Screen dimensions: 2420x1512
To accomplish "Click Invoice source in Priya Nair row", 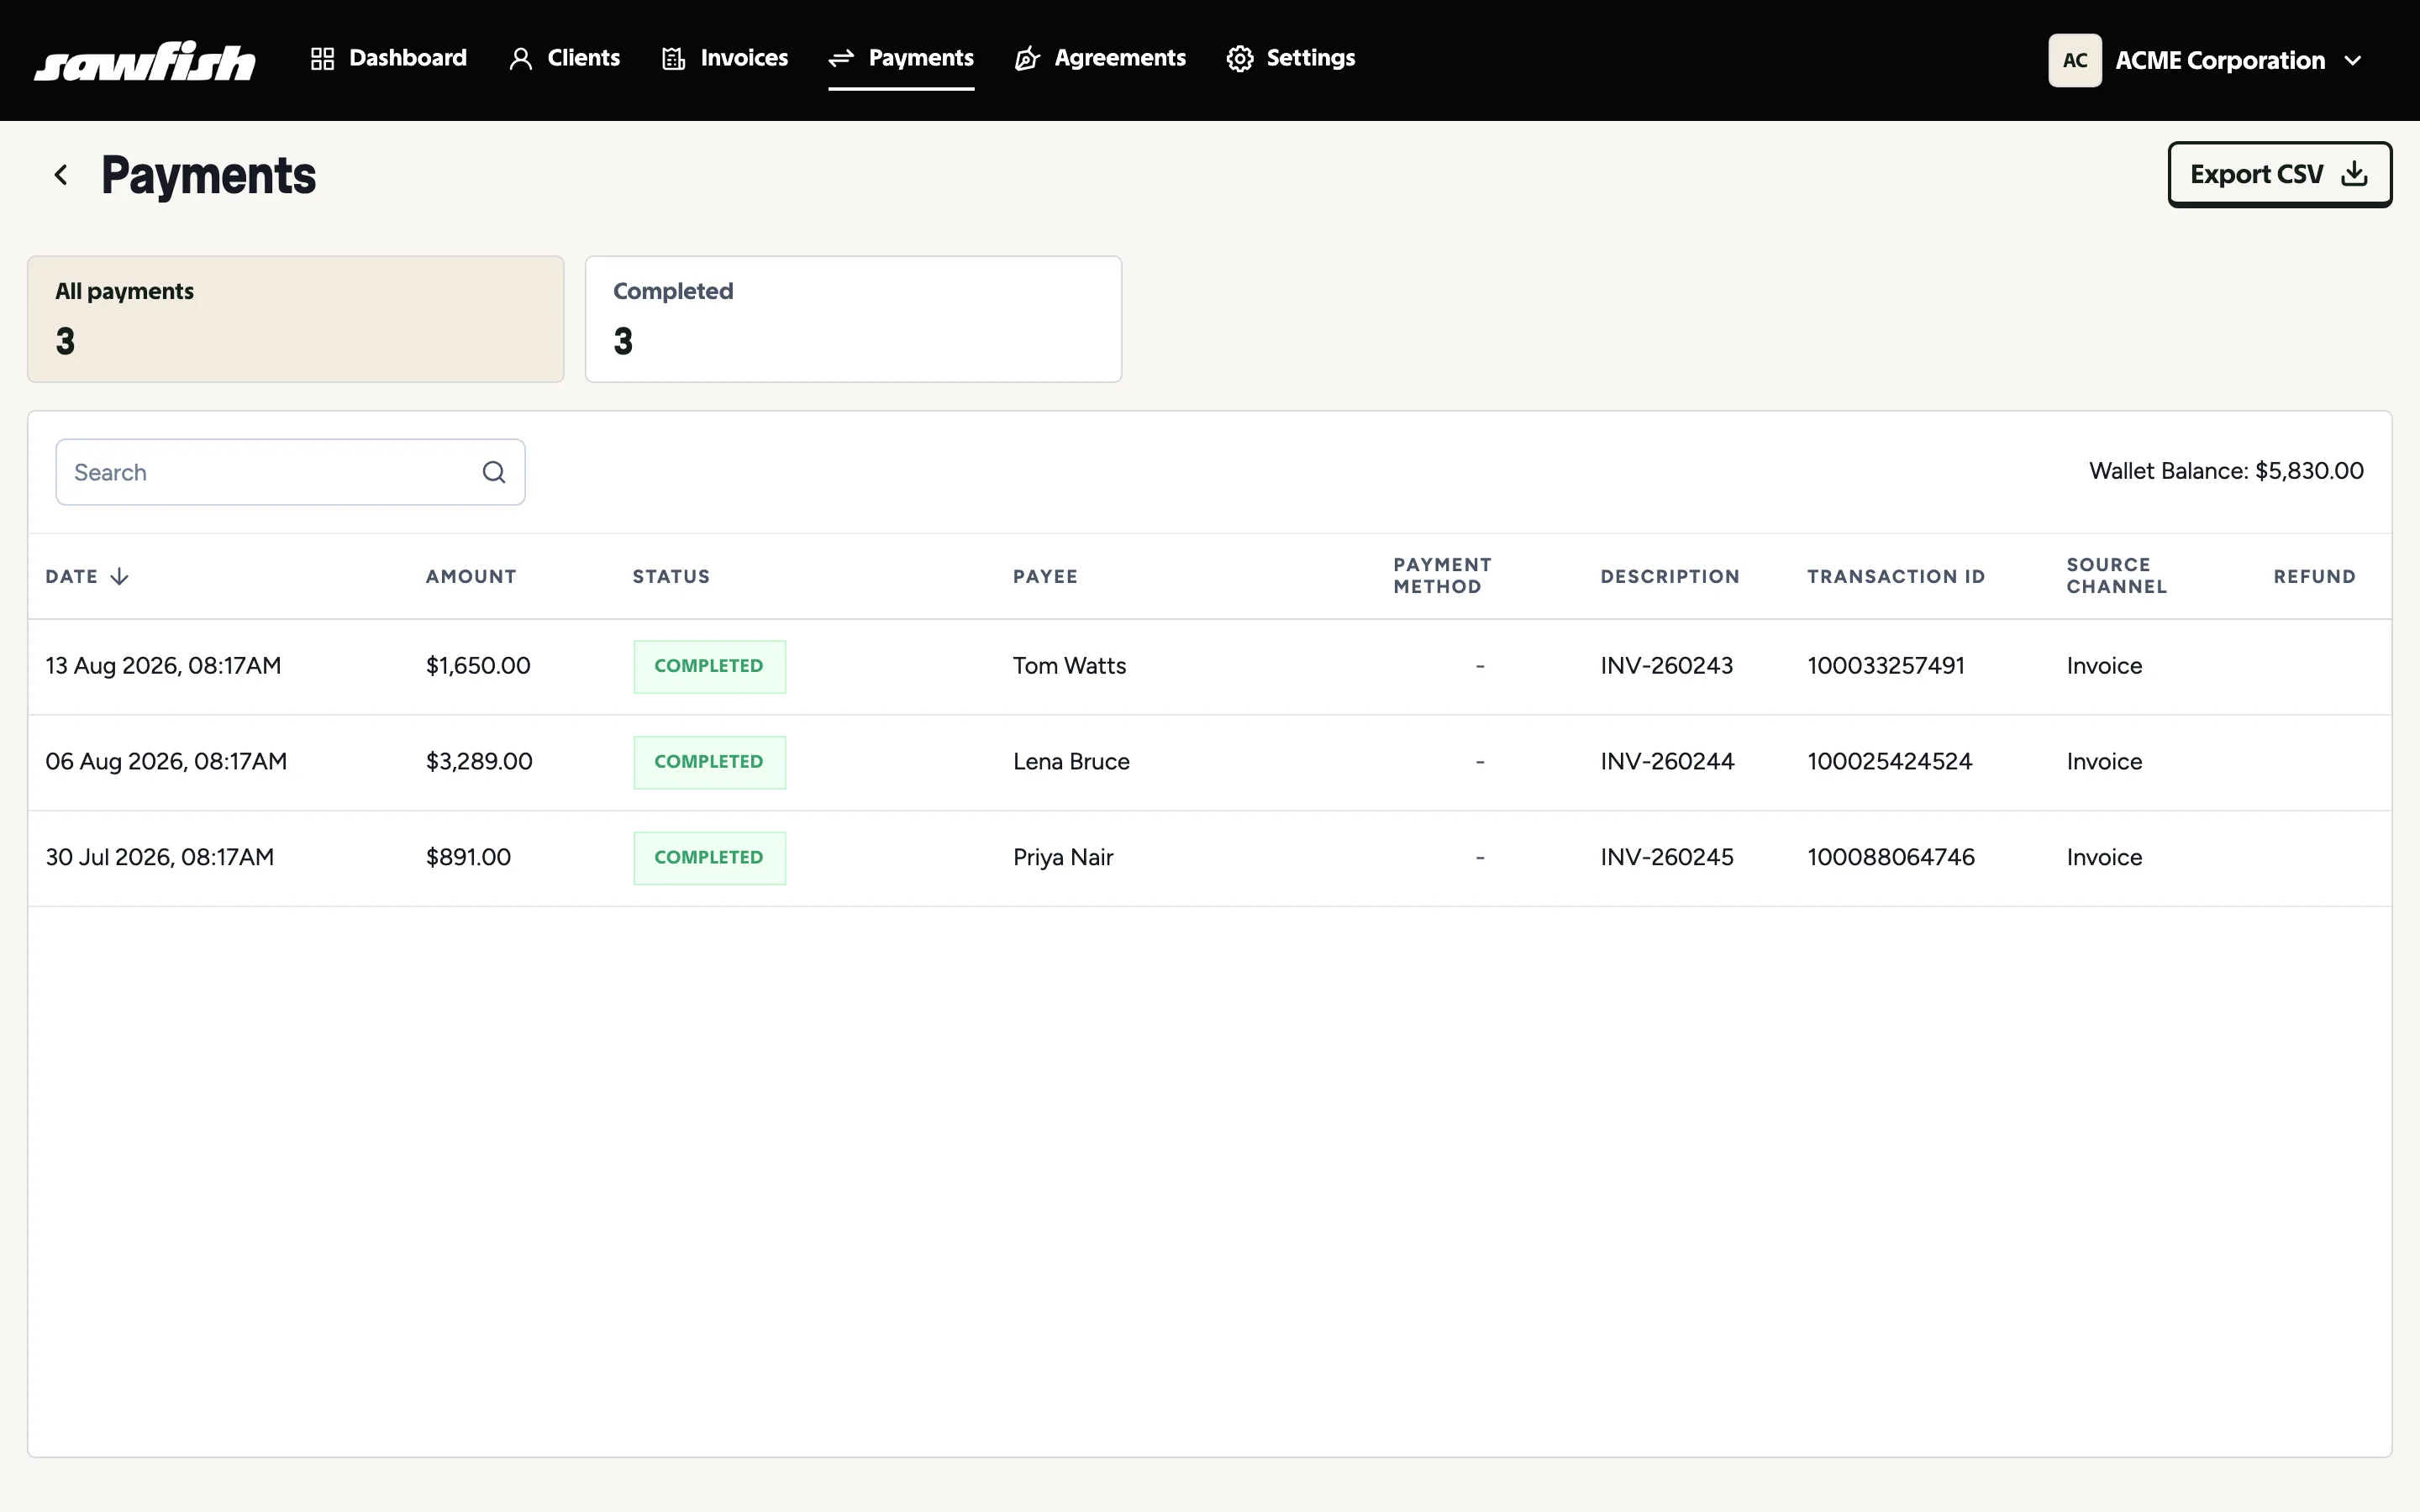I will (2104, 858).
